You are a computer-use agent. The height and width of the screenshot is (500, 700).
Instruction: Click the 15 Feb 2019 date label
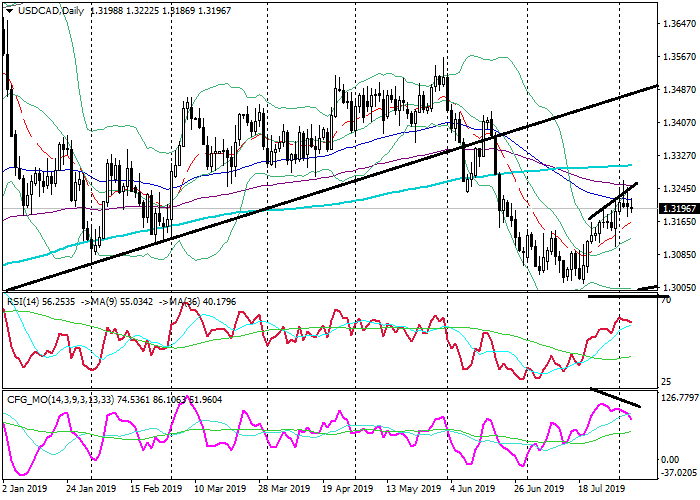[154, 491]
